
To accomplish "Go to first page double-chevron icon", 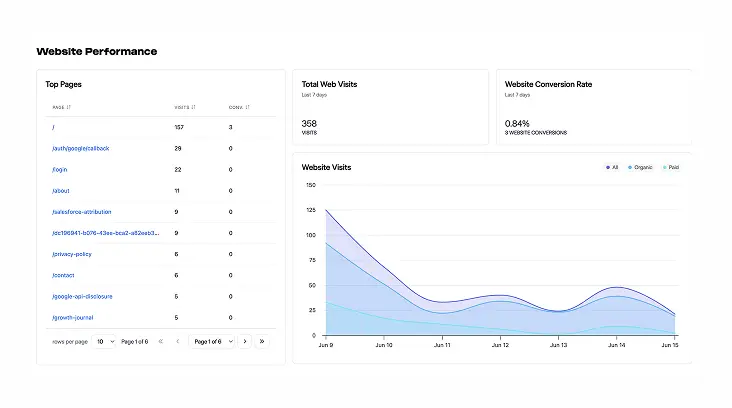I will click(x=161, y=342).
